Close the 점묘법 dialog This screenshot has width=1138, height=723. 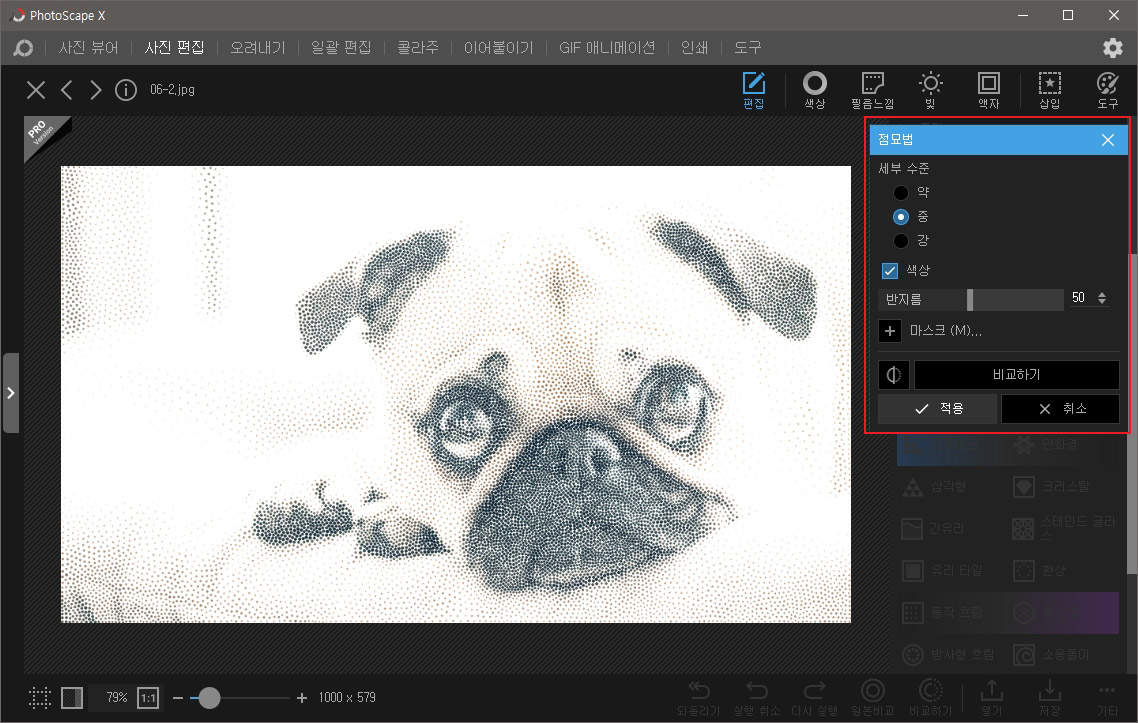(1108, 140)
